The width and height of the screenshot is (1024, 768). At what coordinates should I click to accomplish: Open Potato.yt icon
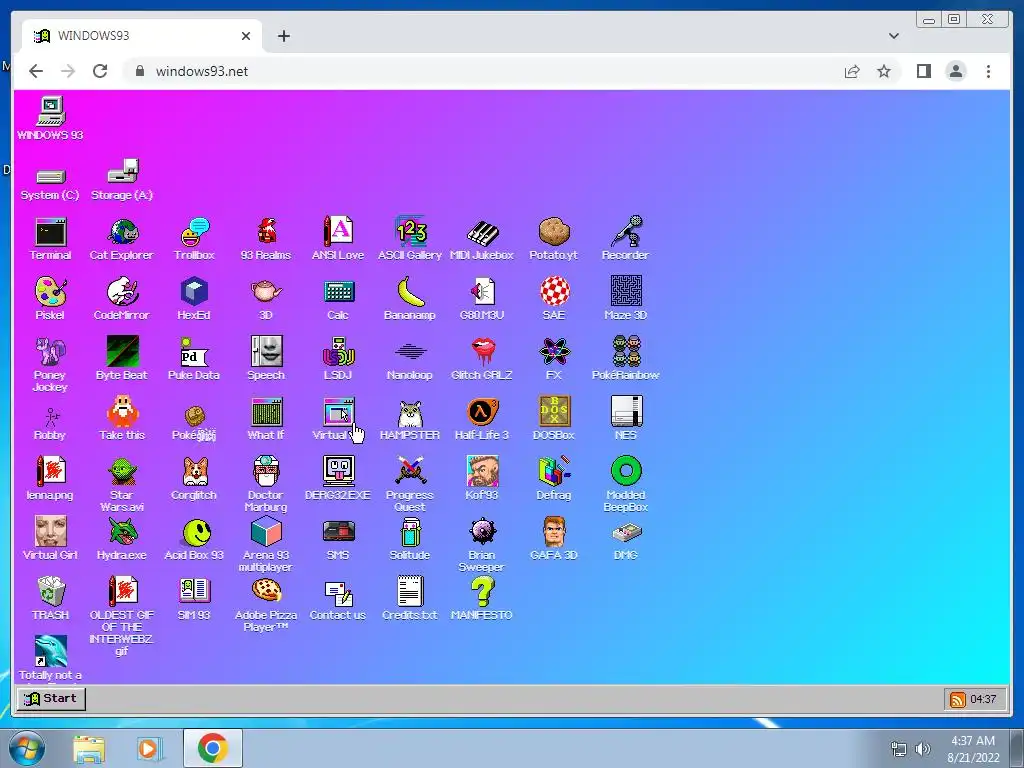click(x=554, y=232)
